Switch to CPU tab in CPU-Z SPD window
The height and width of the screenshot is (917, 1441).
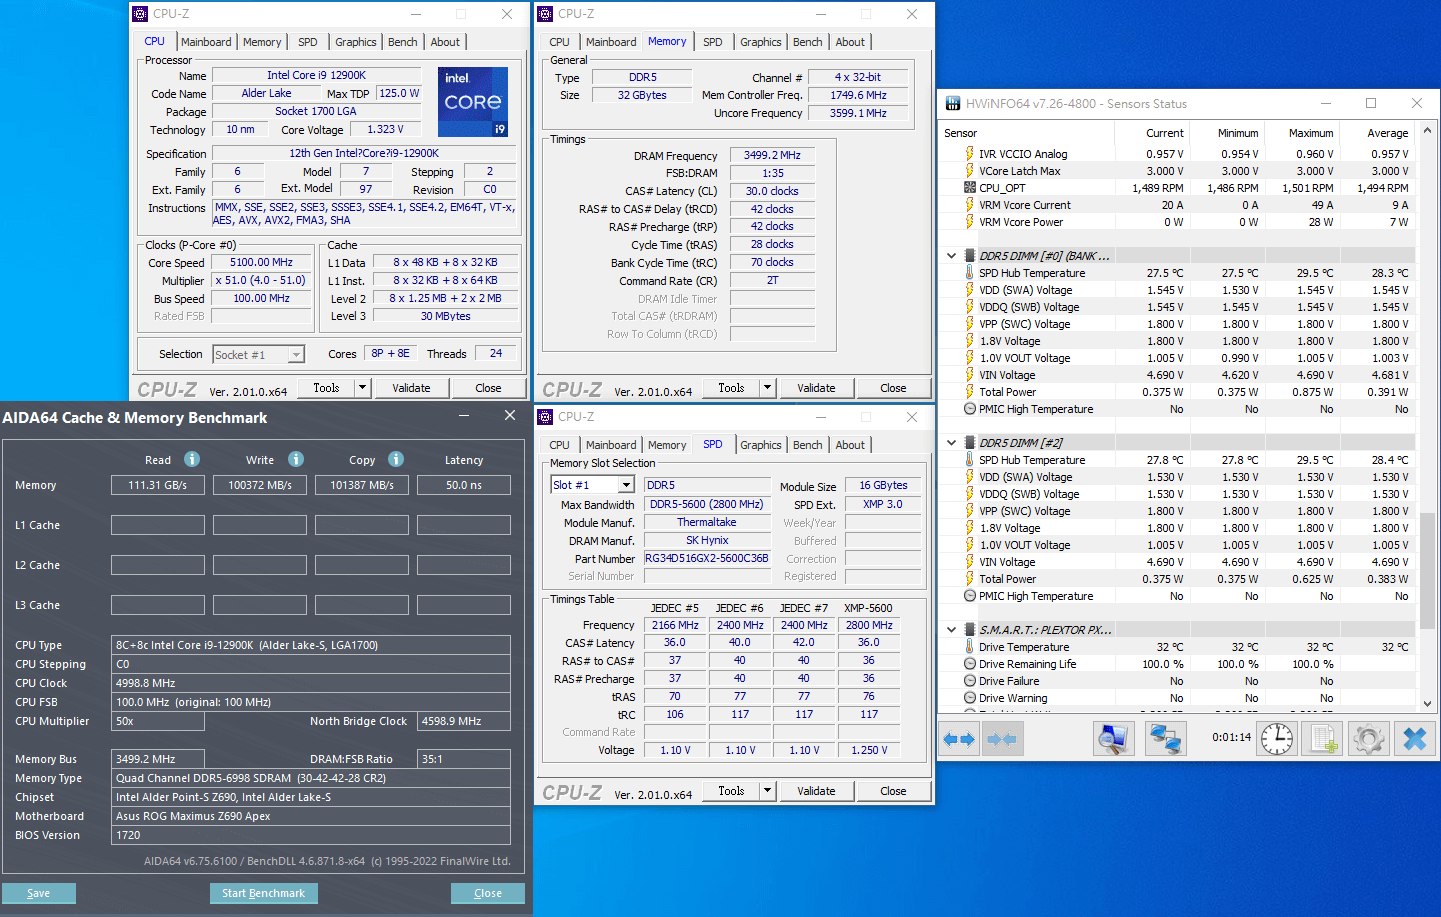coord(559,445)
